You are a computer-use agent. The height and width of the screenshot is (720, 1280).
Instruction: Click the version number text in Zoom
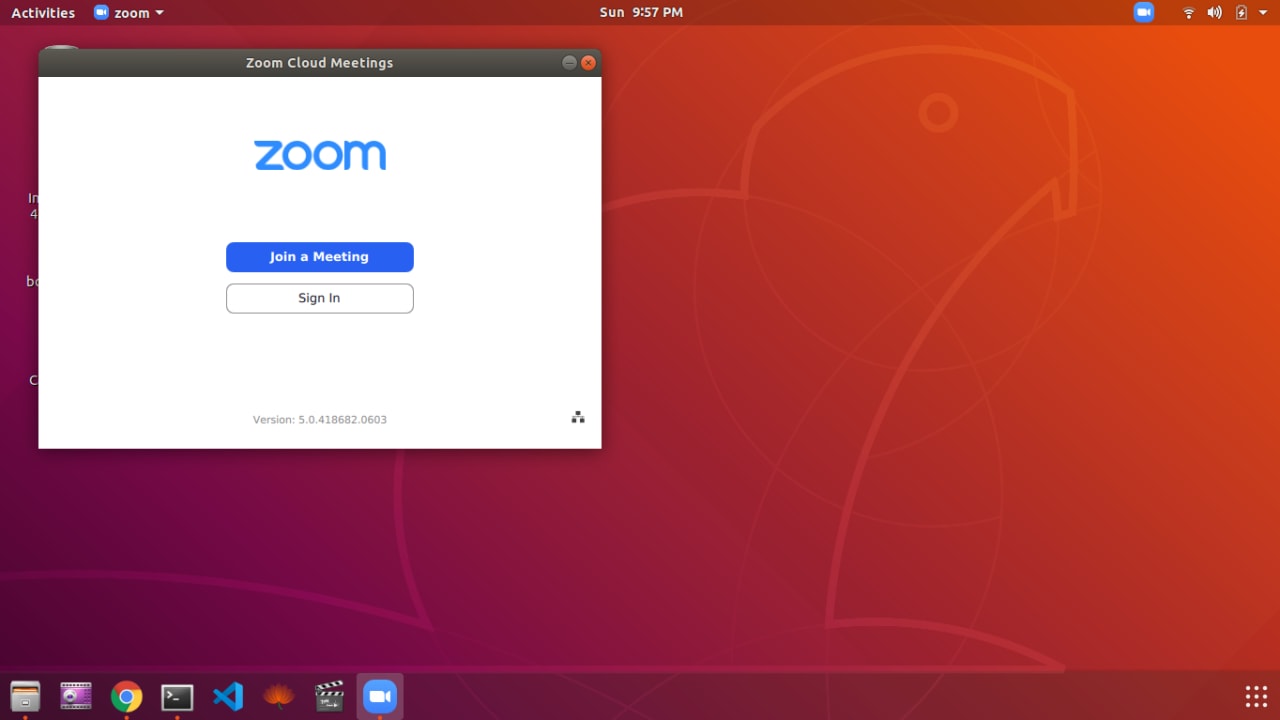coord(320,419)
